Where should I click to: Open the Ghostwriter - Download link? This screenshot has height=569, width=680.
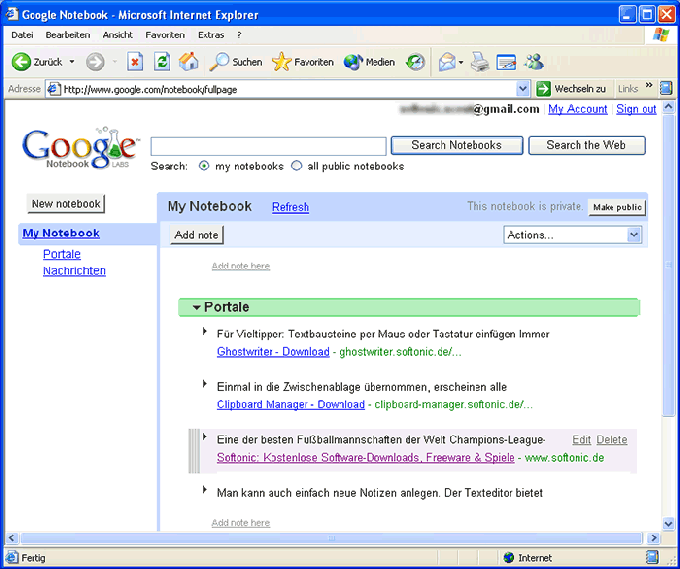(x=273, y=352)
